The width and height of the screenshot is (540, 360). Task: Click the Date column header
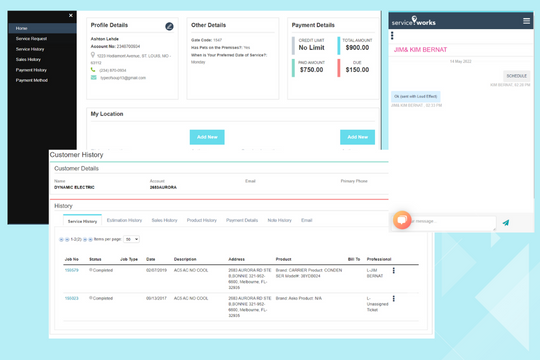point(150,259)
